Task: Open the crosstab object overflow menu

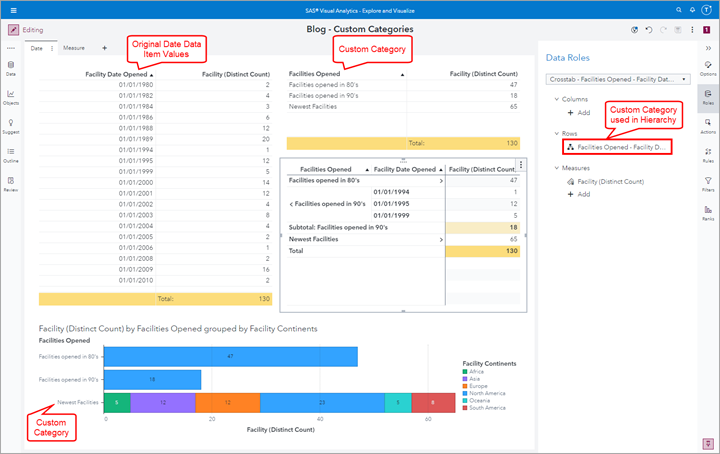Action: tap(521, 165)
